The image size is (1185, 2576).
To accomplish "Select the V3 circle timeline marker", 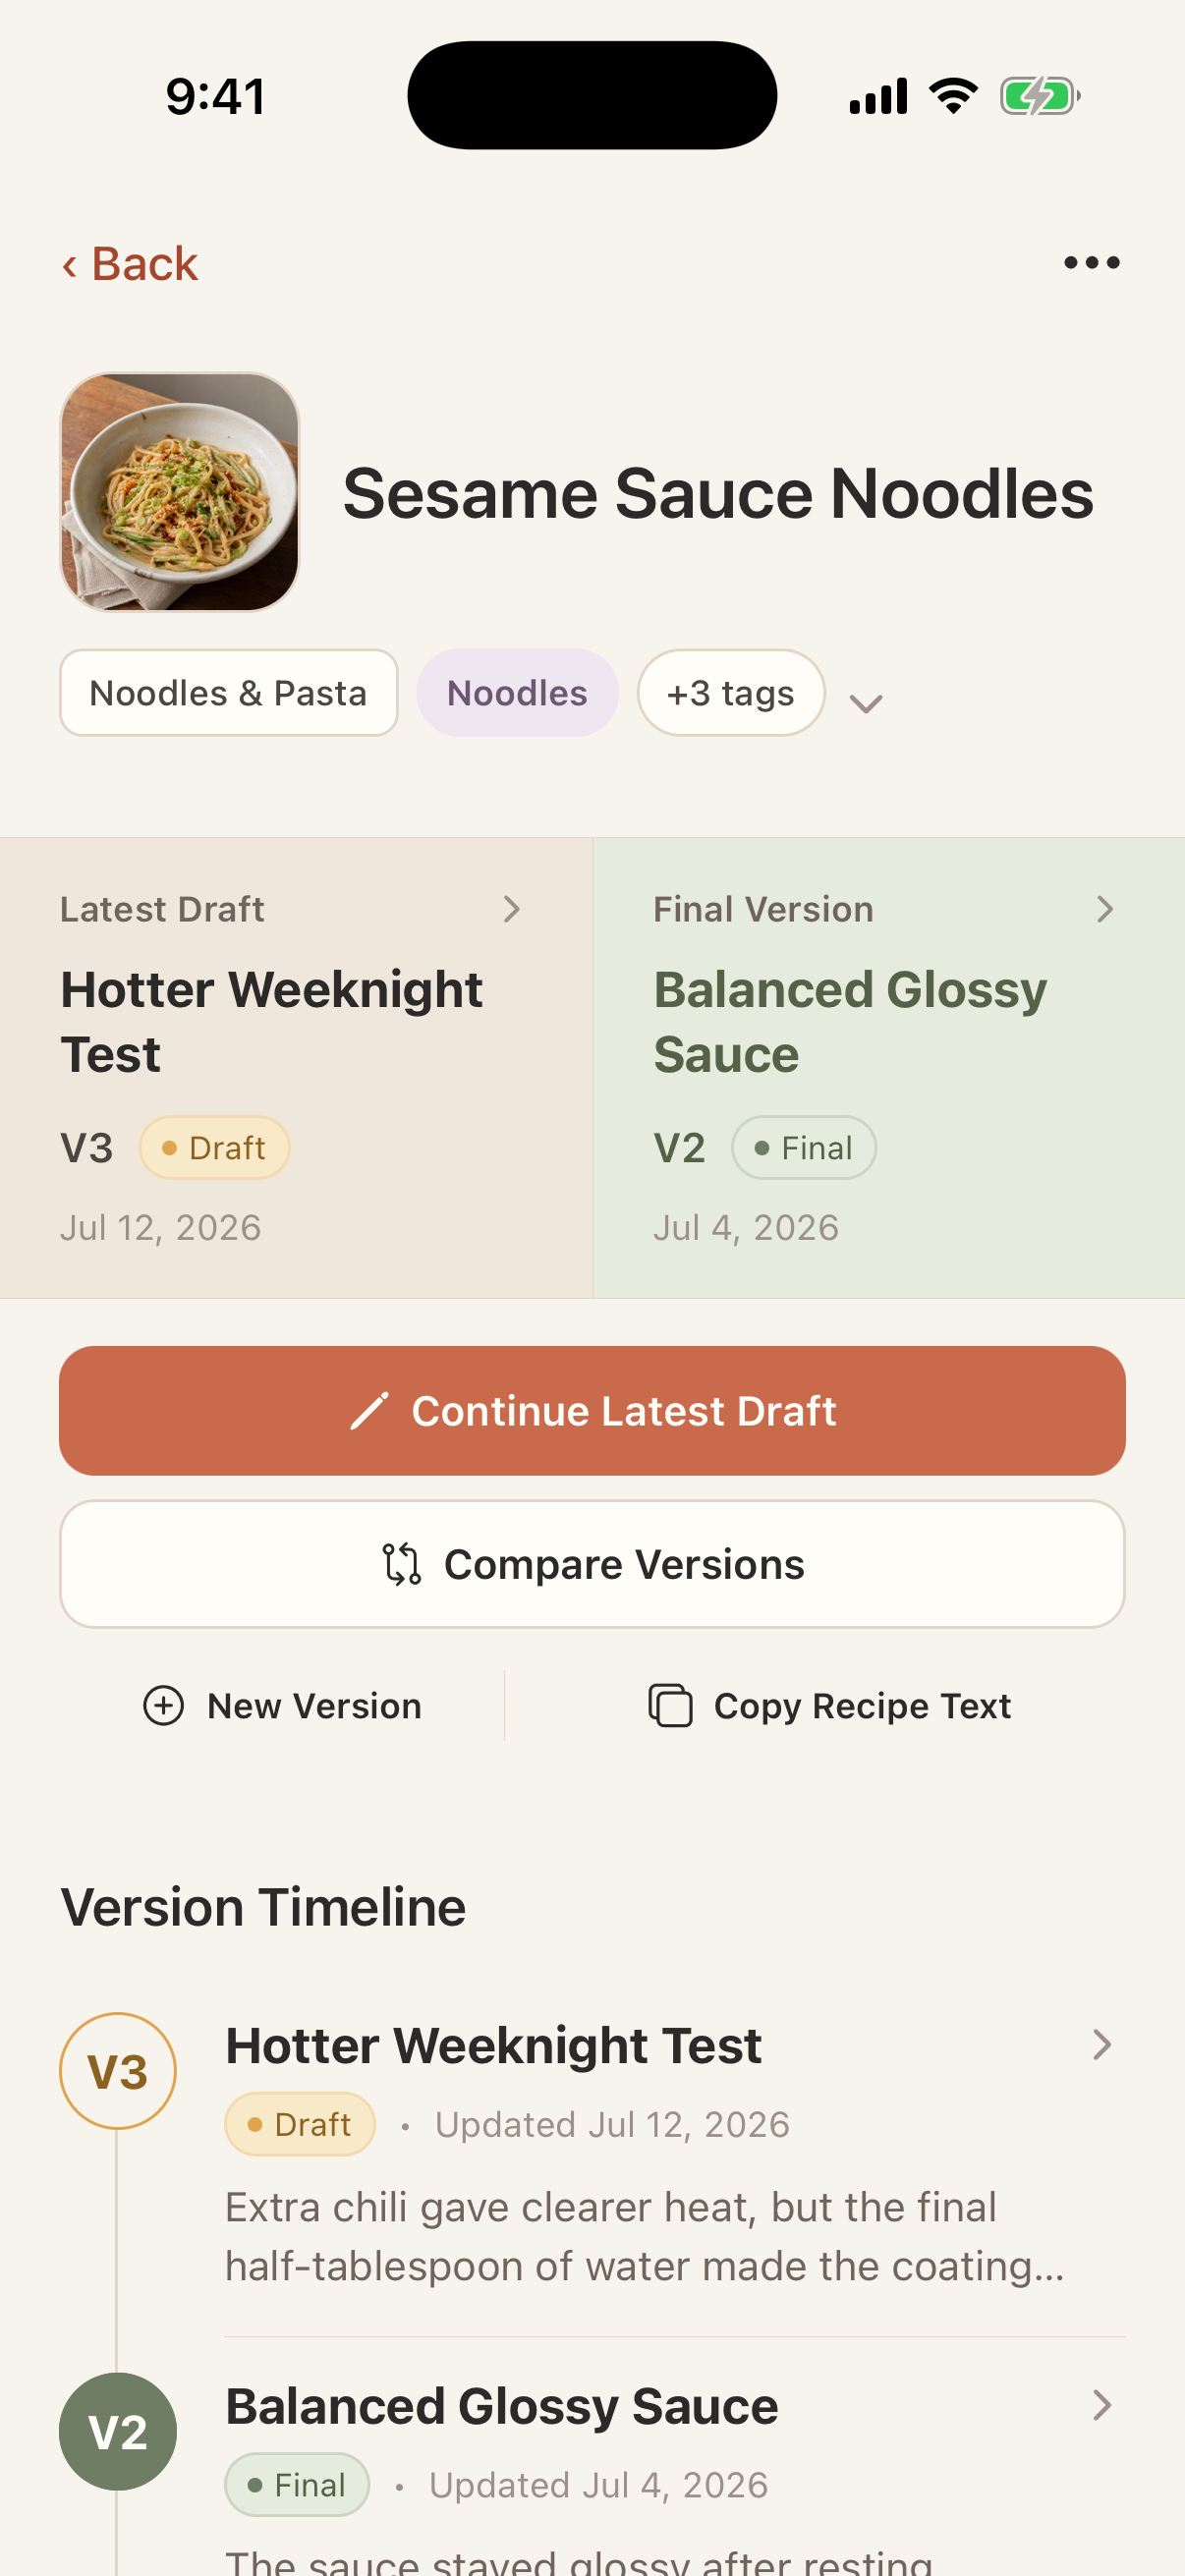I will pyautogui.click(x=118, y=2071).
